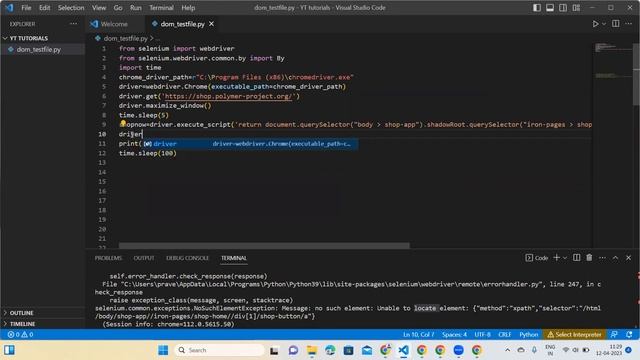640x360 pixels.
Task: Click the taskbar Search box
Action: [x=220, y=350]
